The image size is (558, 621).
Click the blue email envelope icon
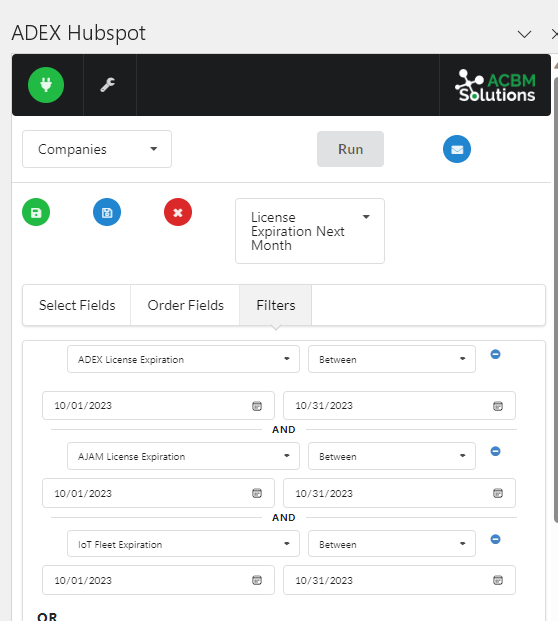[457, 149]
